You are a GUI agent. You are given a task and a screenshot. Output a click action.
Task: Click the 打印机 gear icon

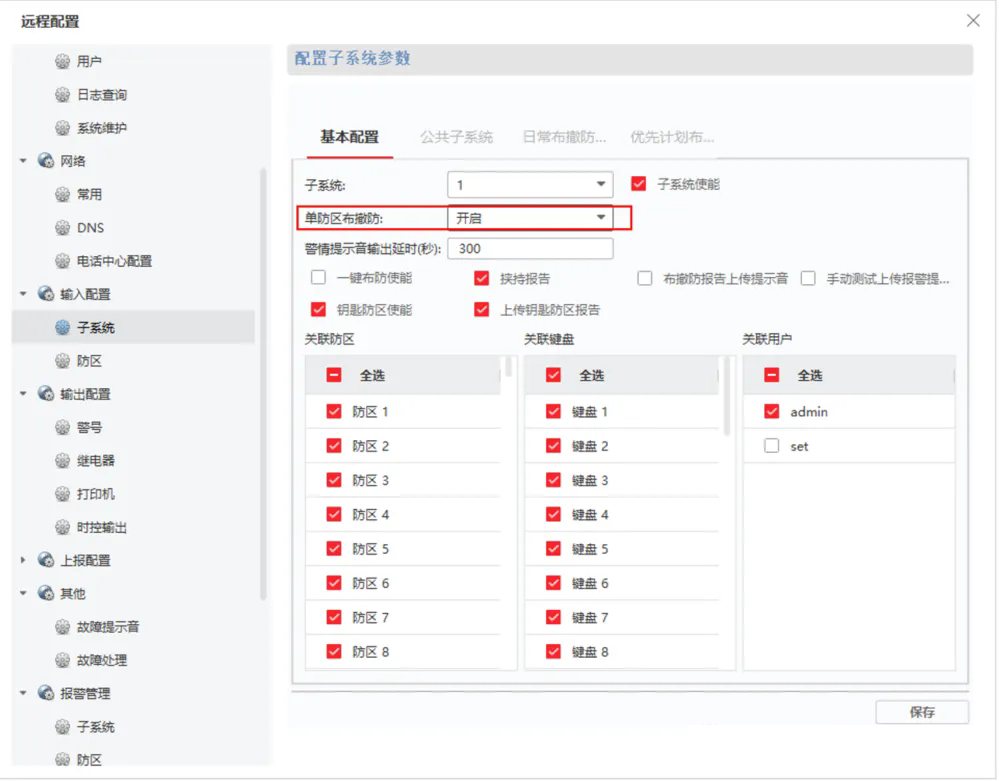click(x=62, y=494)
